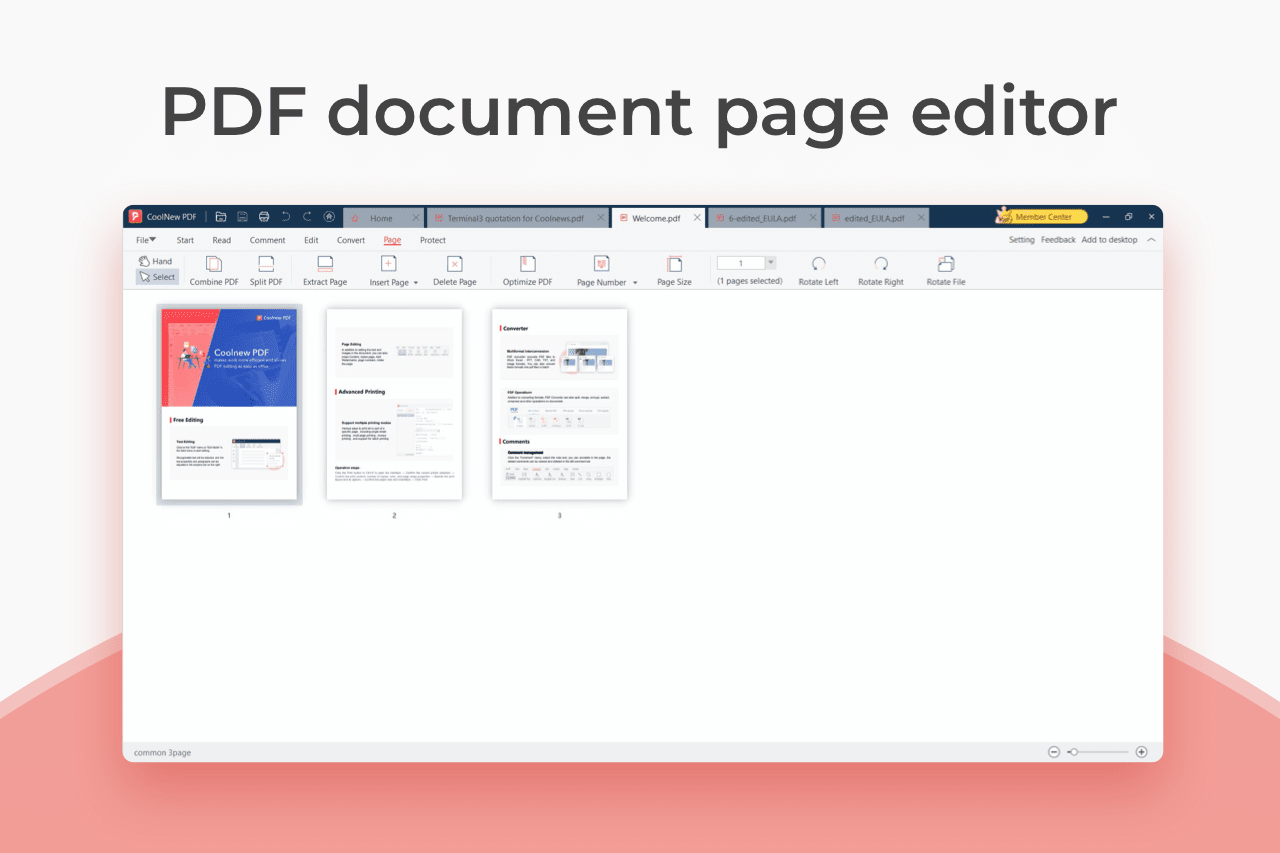The height and width of the screenshot is (853, 1280).
Task: Select the Combine PDF tool
Action: (x=213, y=269)
